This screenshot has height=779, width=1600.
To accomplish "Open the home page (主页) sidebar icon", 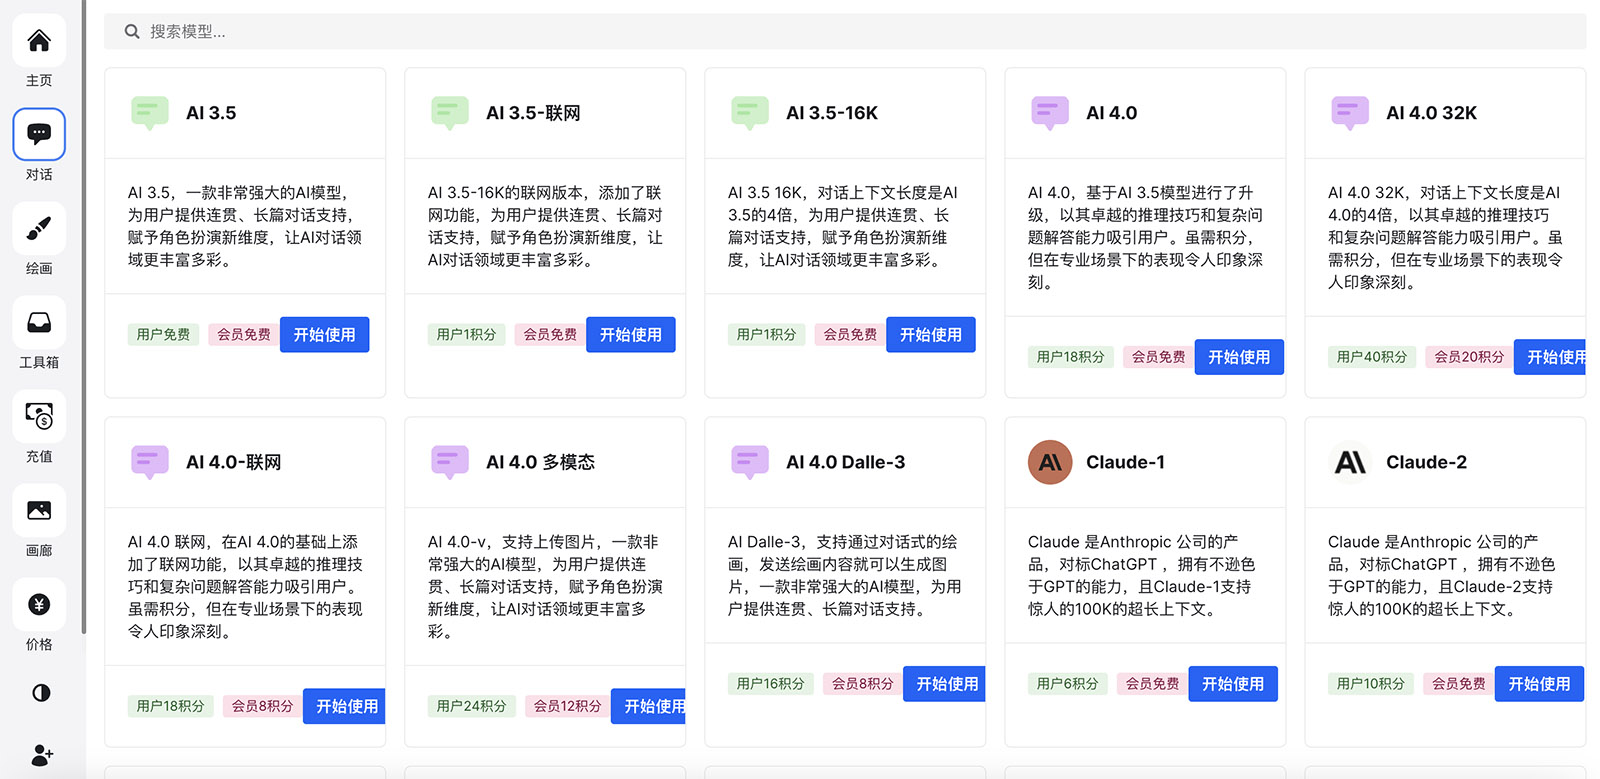I will (39, 41).
